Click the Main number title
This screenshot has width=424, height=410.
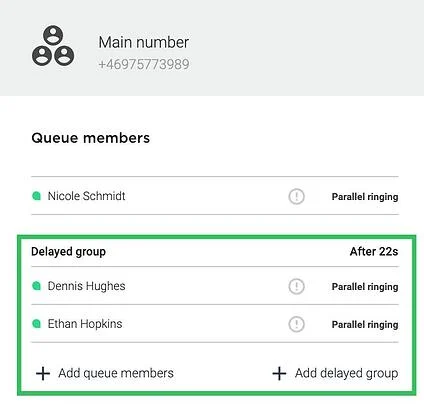pyautogui.click(x=143, y=42)
